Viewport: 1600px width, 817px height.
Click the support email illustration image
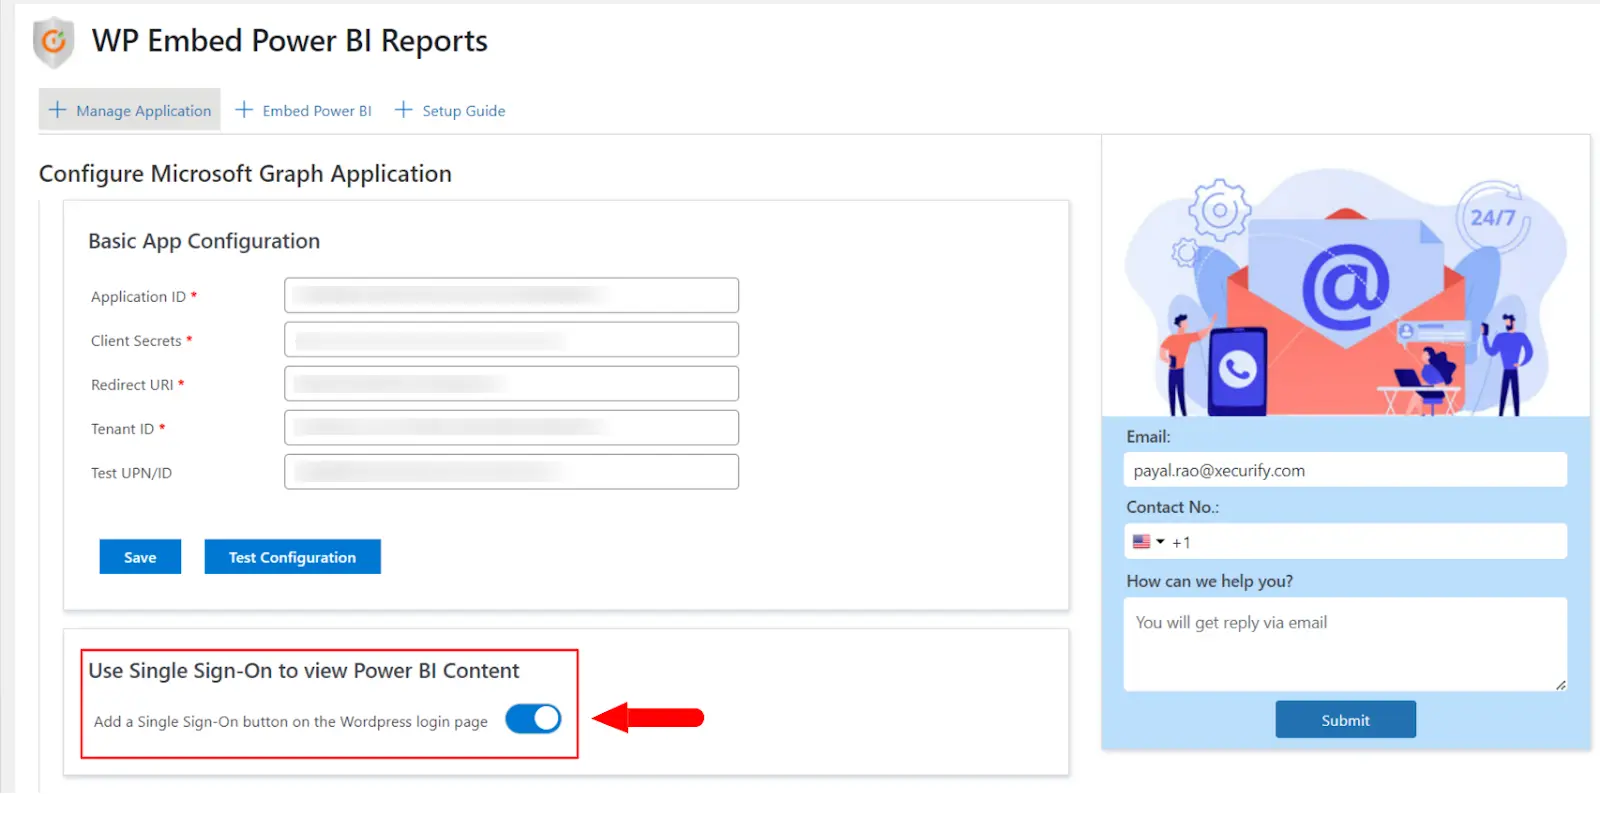1345,292
